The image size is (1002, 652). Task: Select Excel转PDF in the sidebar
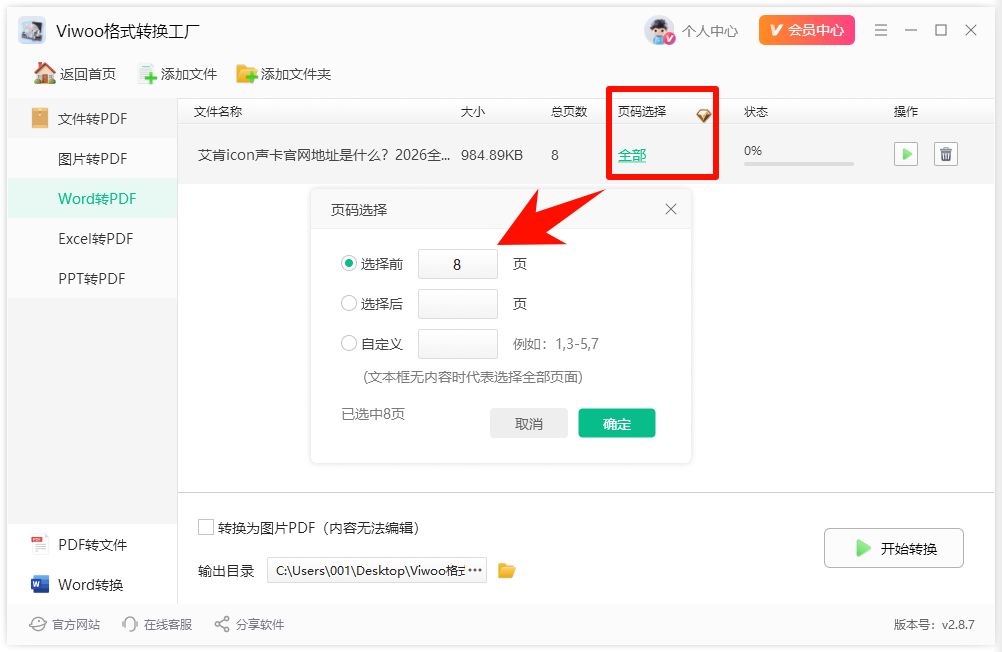pos(92,238)
